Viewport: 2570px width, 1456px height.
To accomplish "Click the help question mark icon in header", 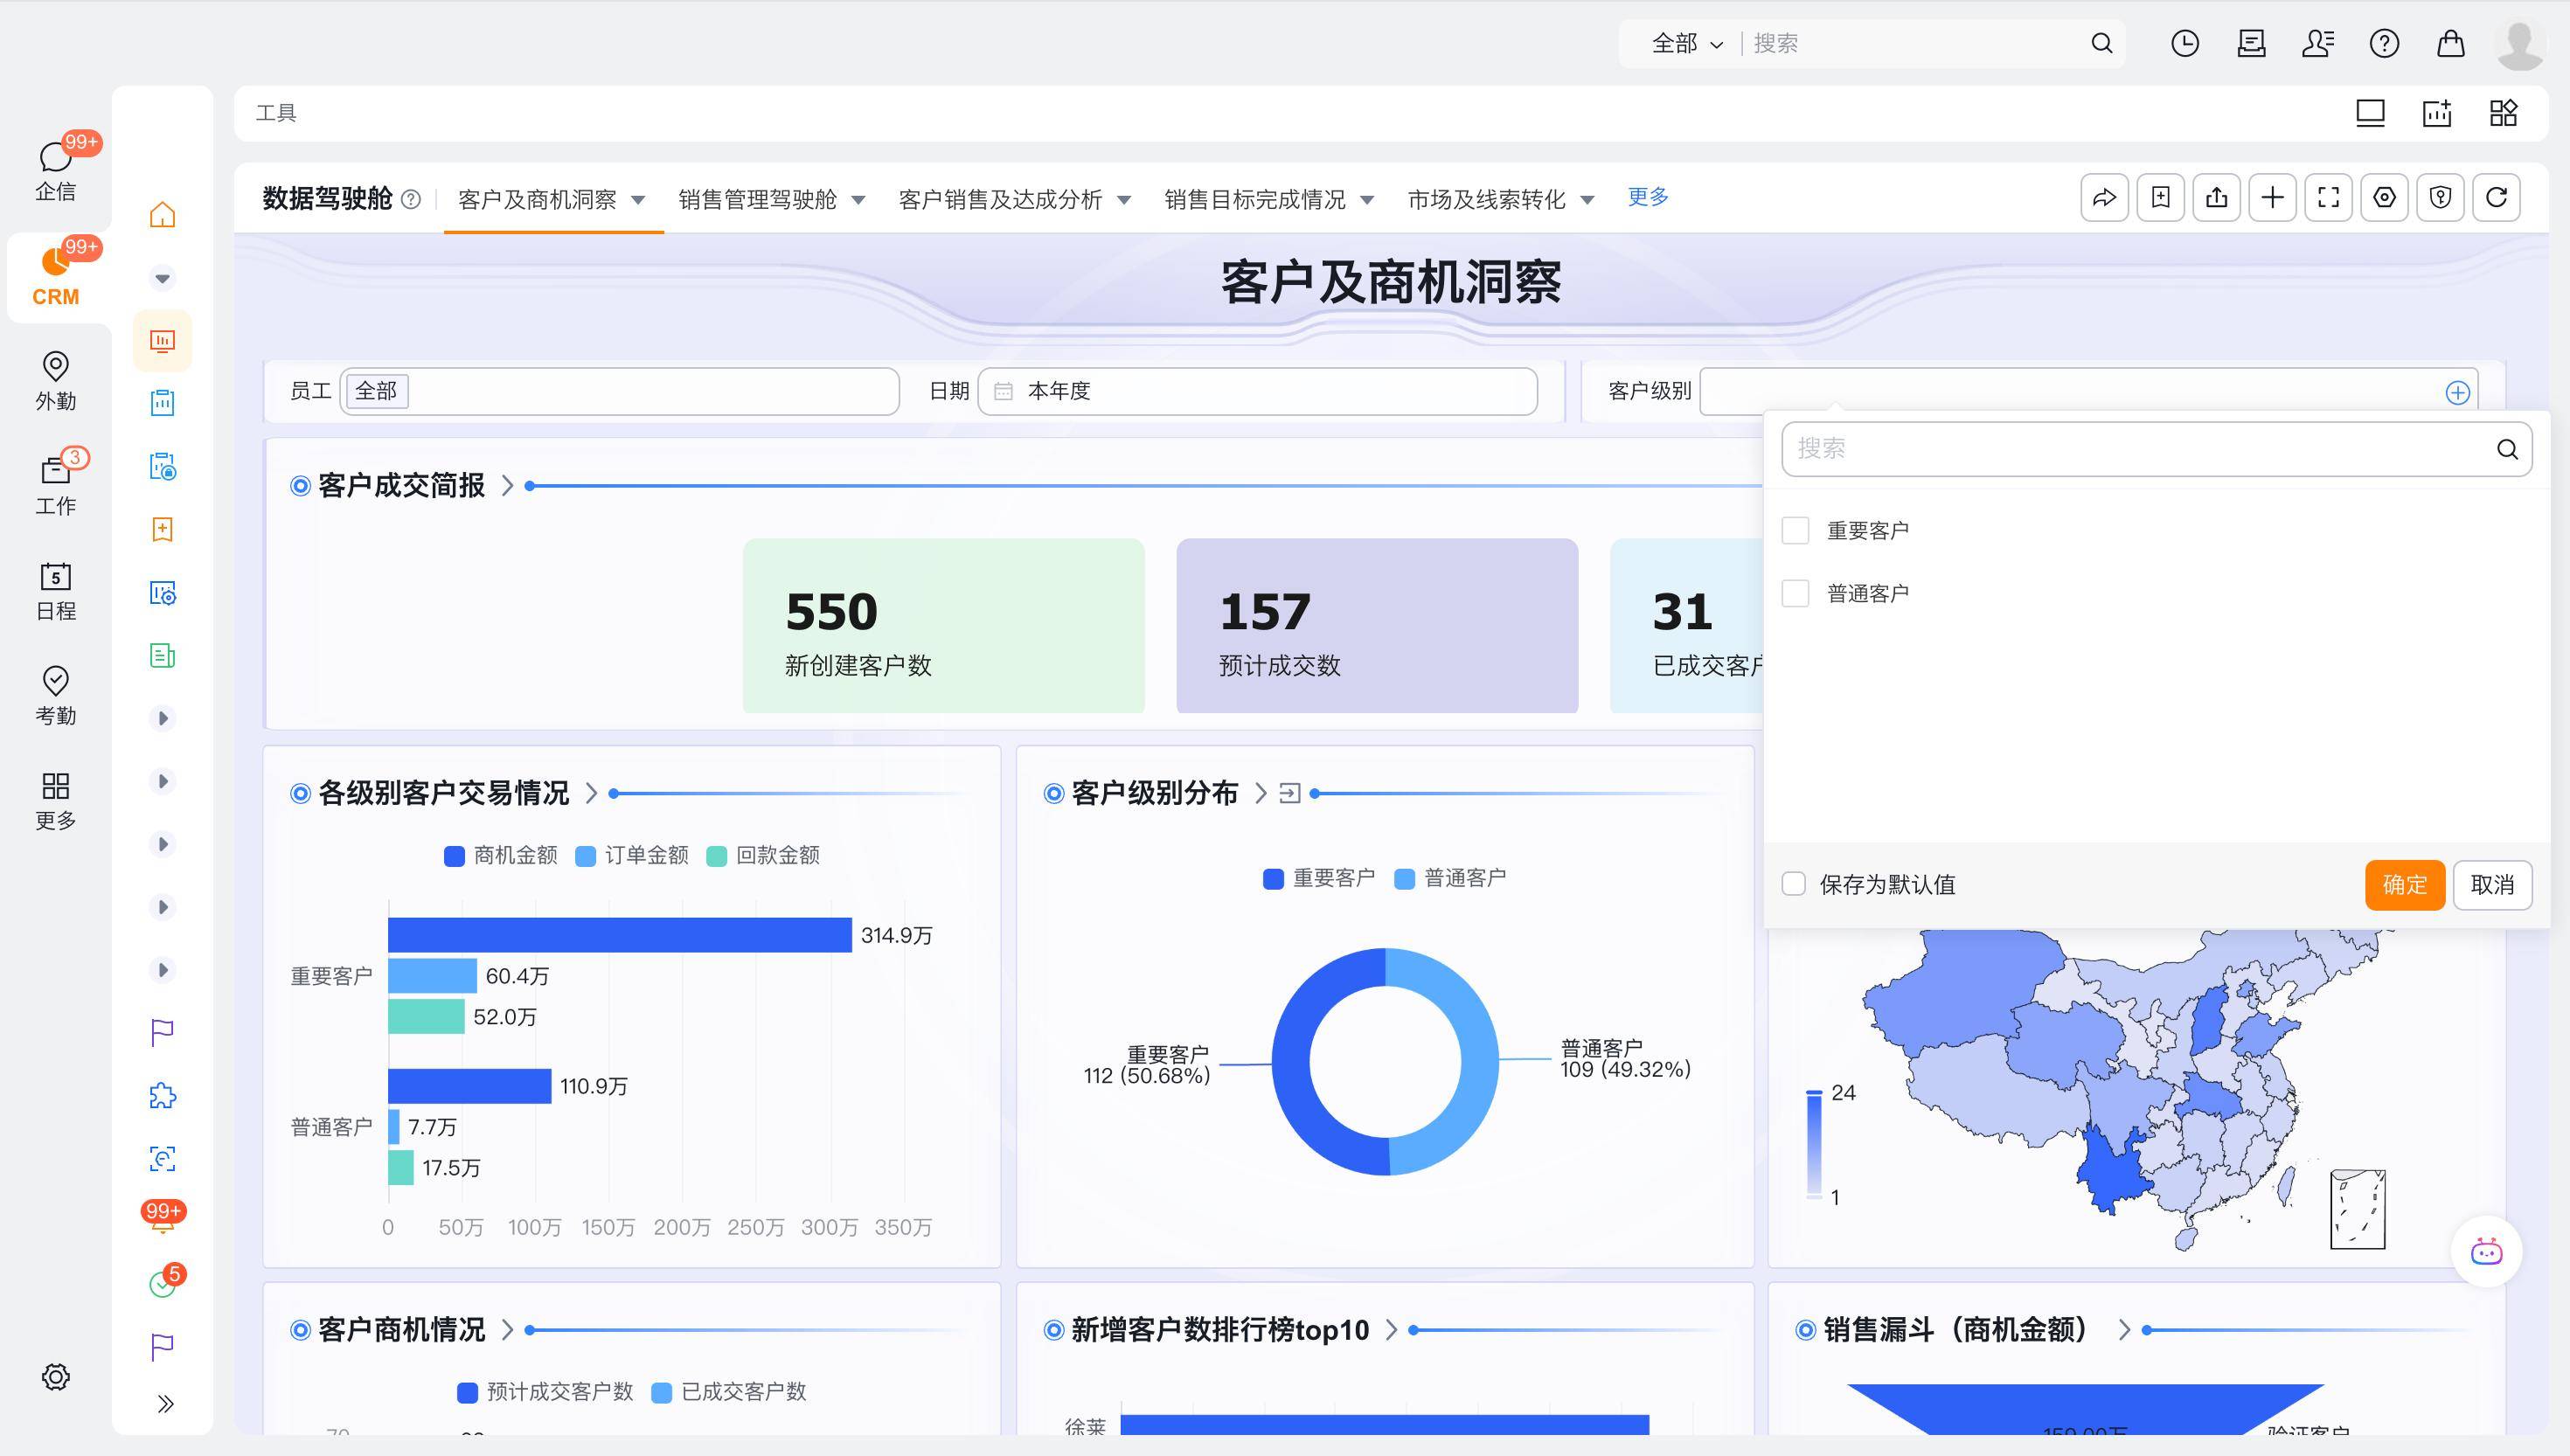I will [x=2384, y=43].
